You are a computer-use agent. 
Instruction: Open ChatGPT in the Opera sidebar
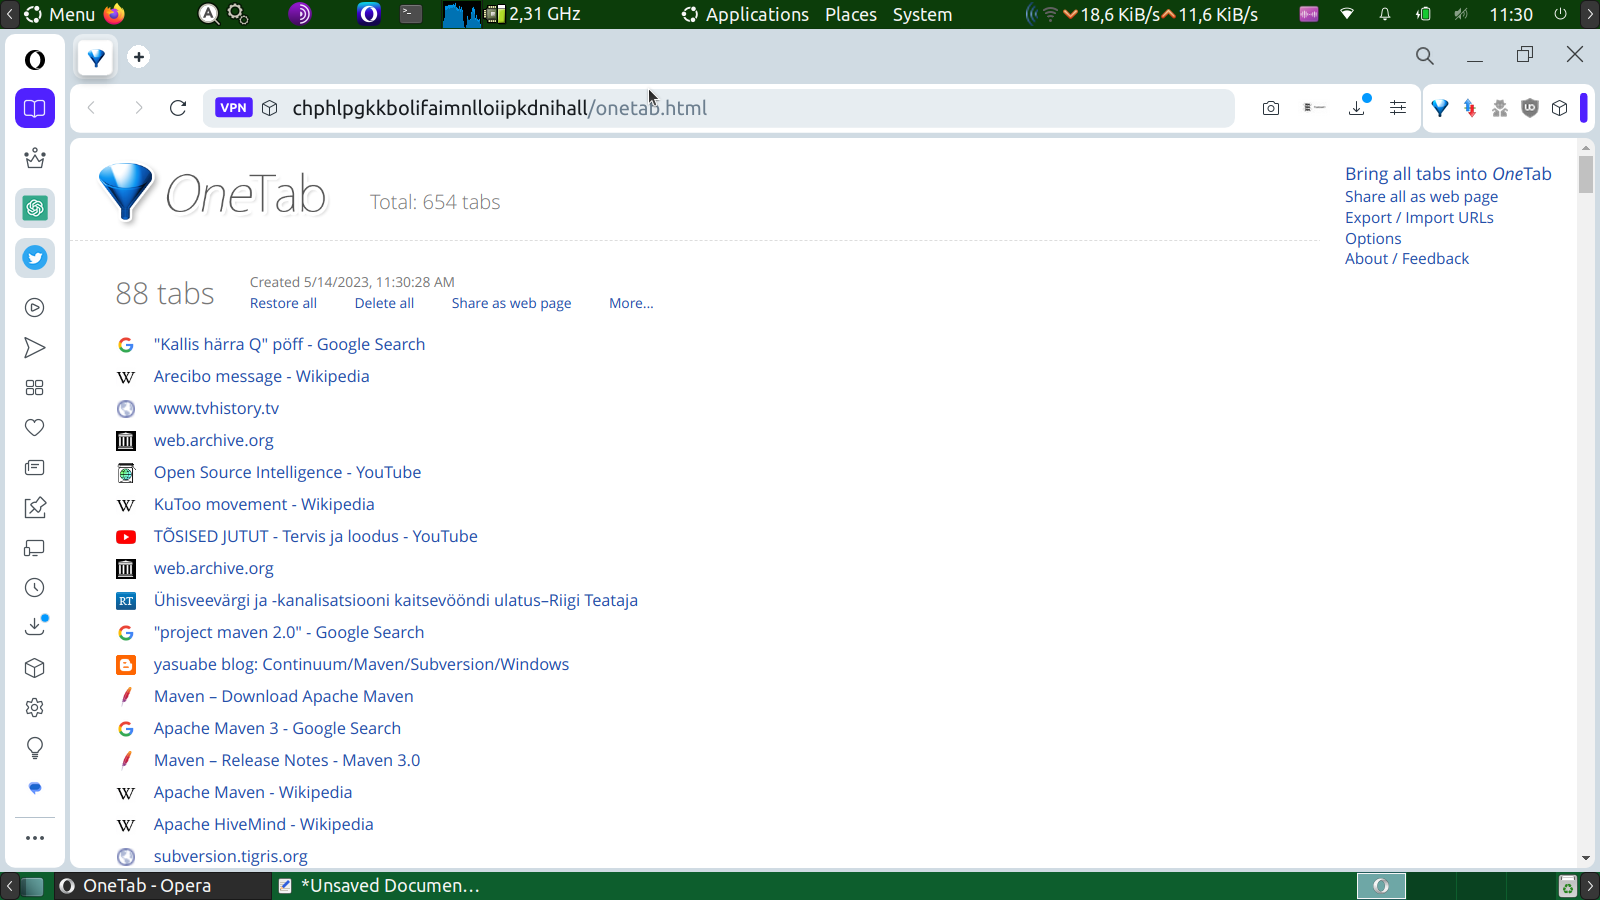35,208
